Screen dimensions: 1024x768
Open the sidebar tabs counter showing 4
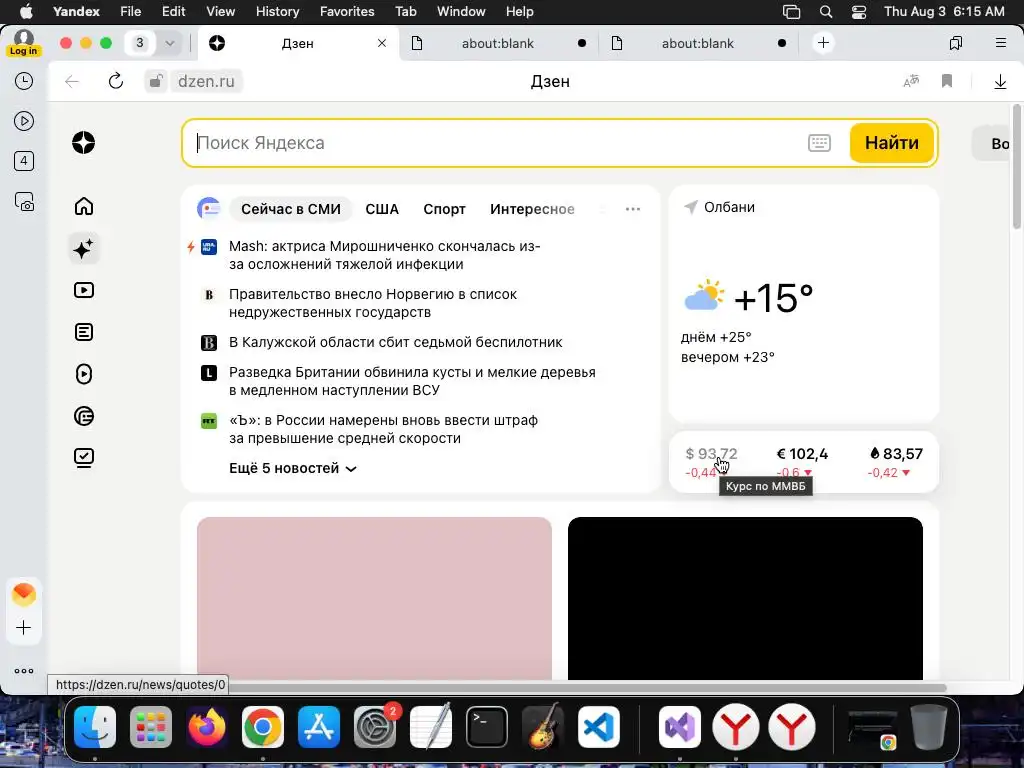pos(24,161)
